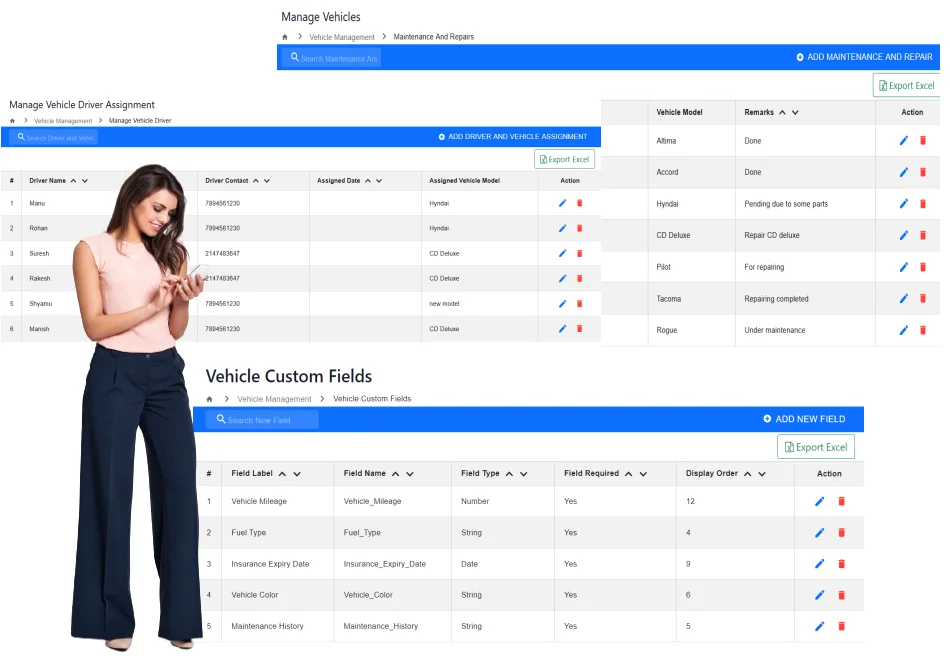Screen dimensions: 950x656
Task: Export maintenance and repairs to Excel
Action: click(x=906, y=85)
